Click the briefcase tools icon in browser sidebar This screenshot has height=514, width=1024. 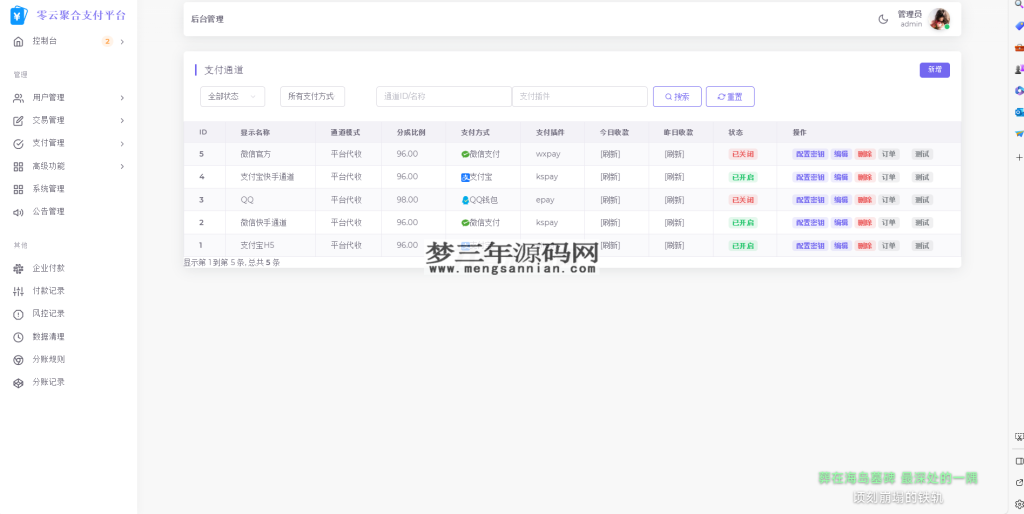tap(1019, 48)
